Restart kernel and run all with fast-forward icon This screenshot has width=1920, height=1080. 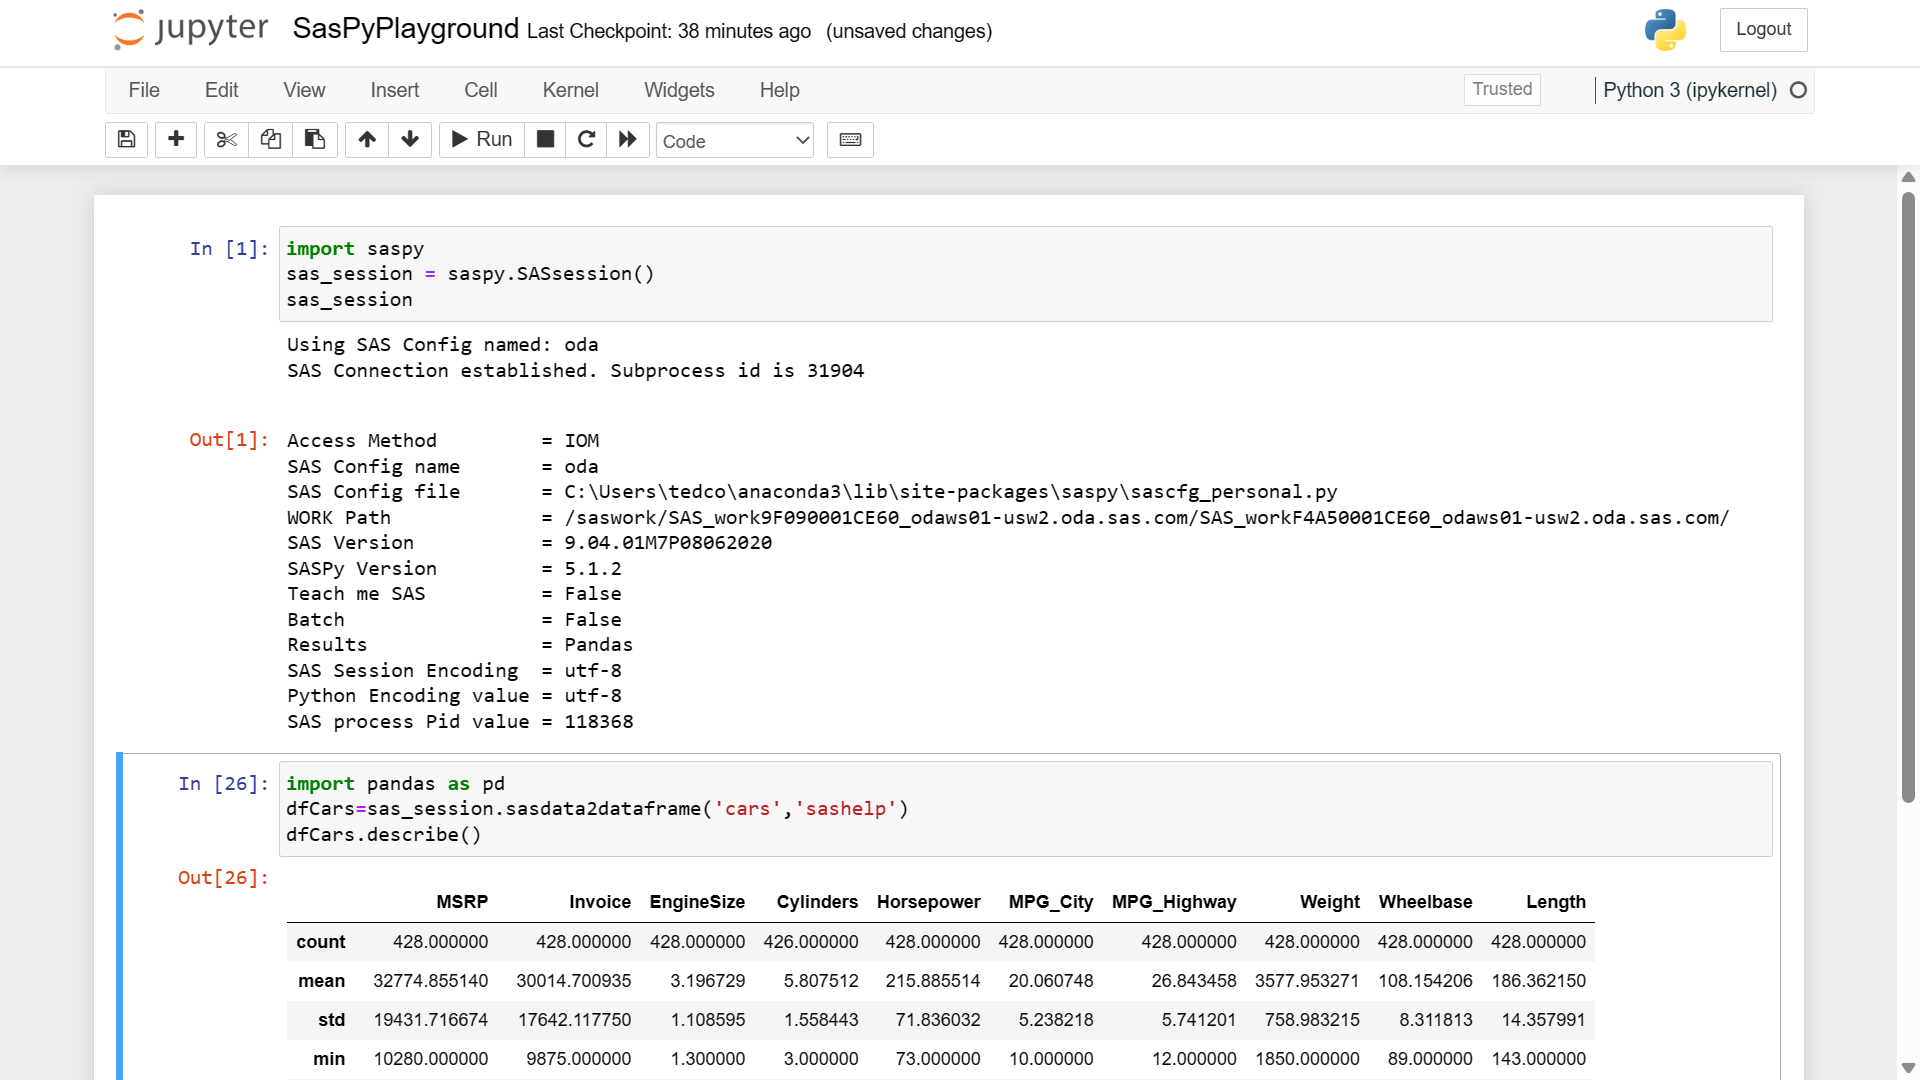pos(627,140)
